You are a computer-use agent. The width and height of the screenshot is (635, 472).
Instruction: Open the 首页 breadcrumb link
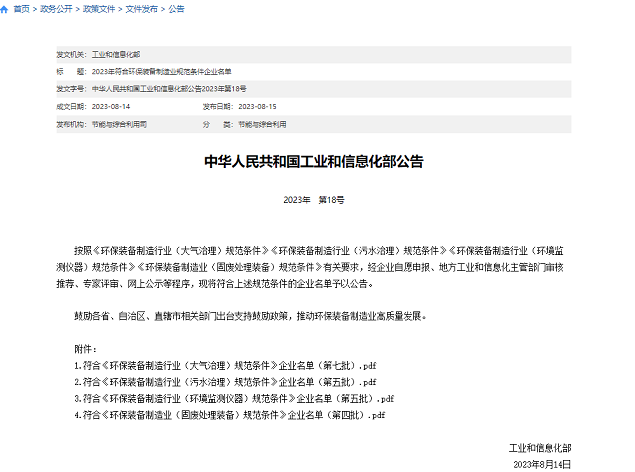[21, 9]
